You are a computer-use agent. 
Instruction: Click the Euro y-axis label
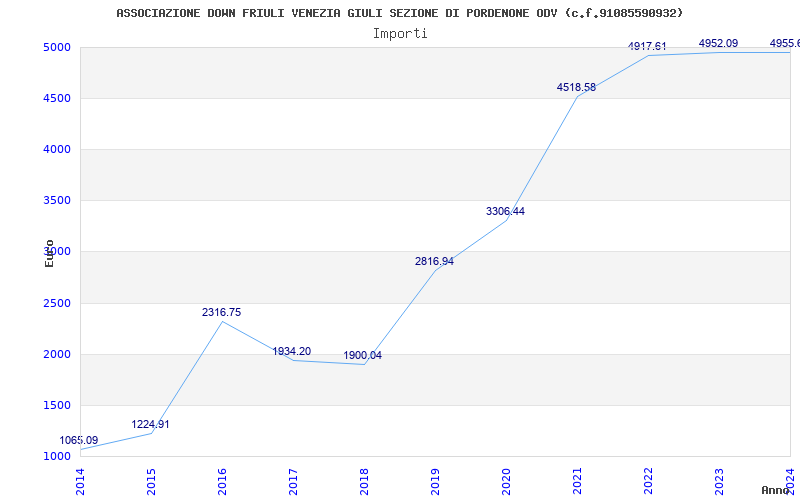(x=49, y=254)
